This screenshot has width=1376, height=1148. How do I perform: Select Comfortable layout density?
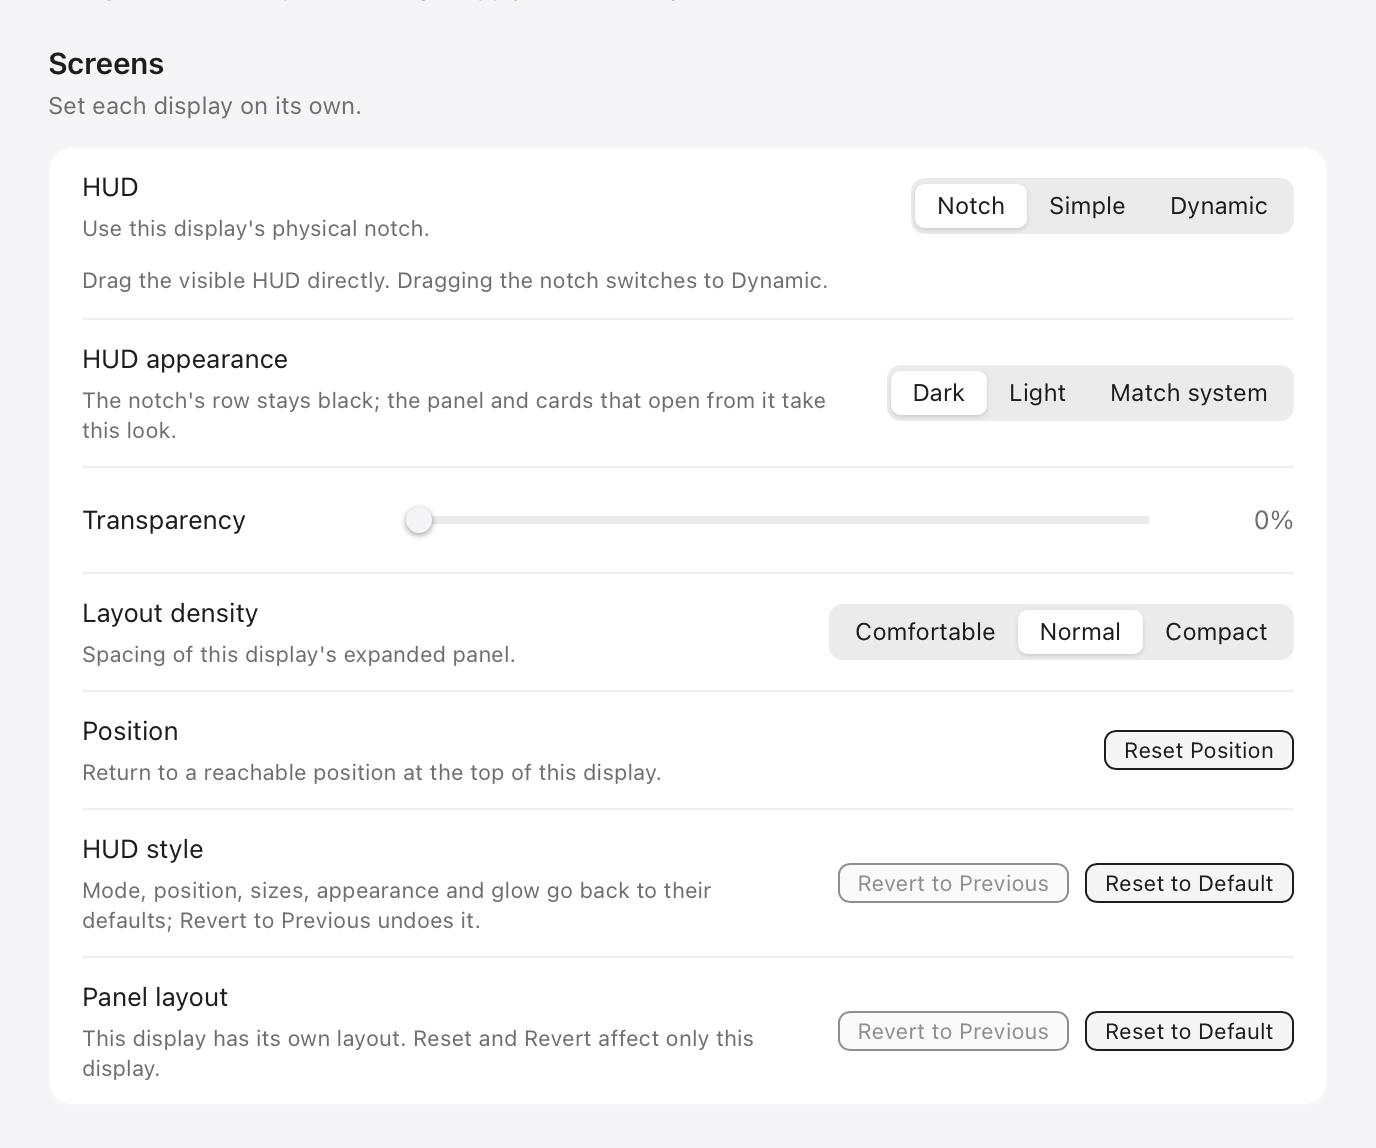925,632
